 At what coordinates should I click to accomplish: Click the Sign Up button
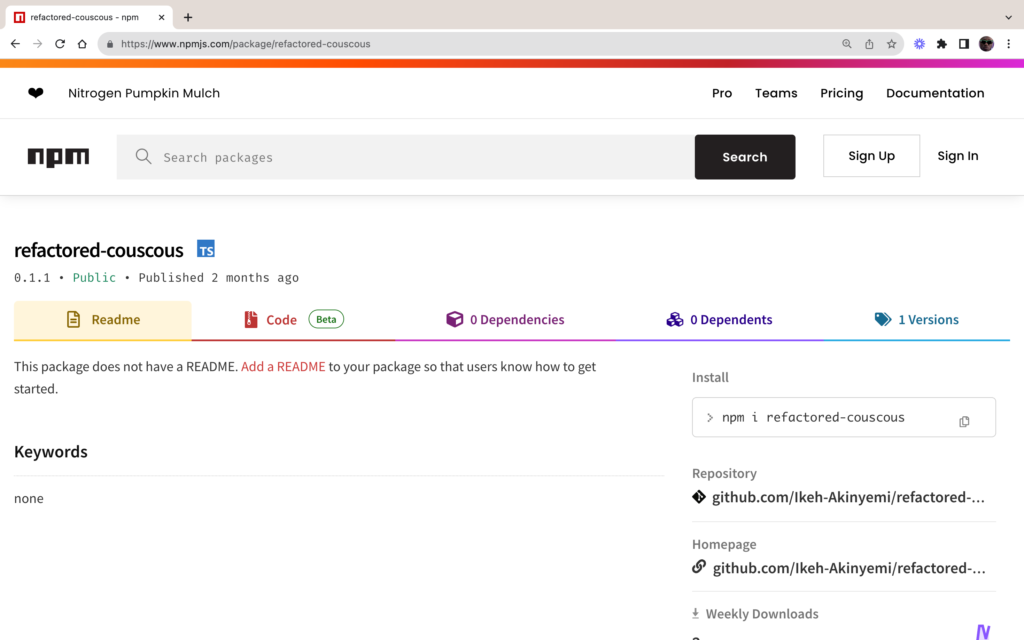871,156
